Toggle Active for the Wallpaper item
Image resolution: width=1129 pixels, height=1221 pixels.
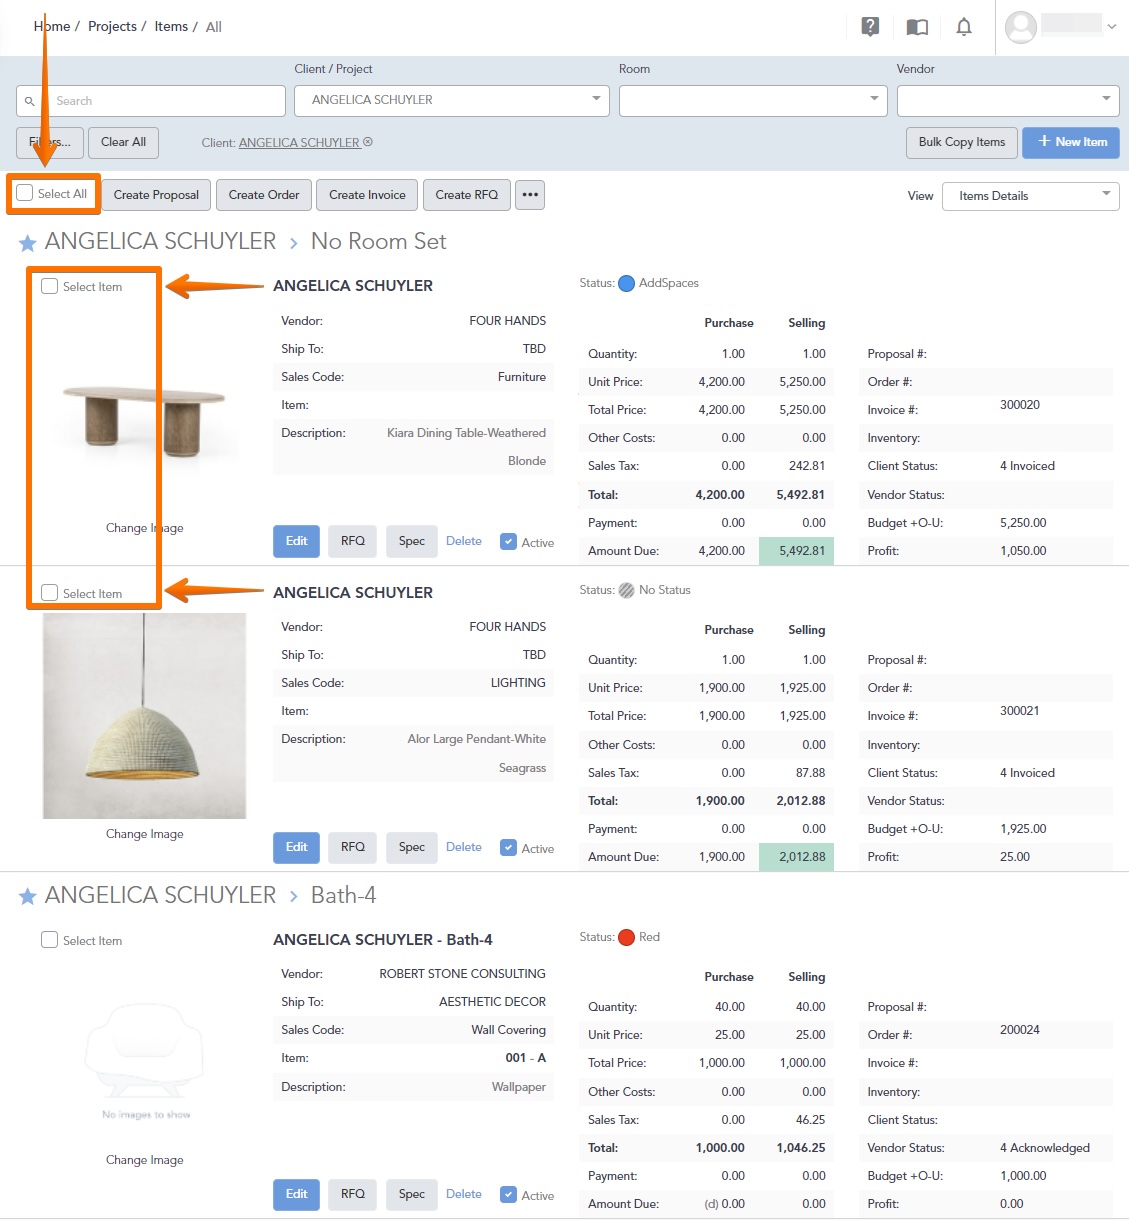coord(508,1195)
